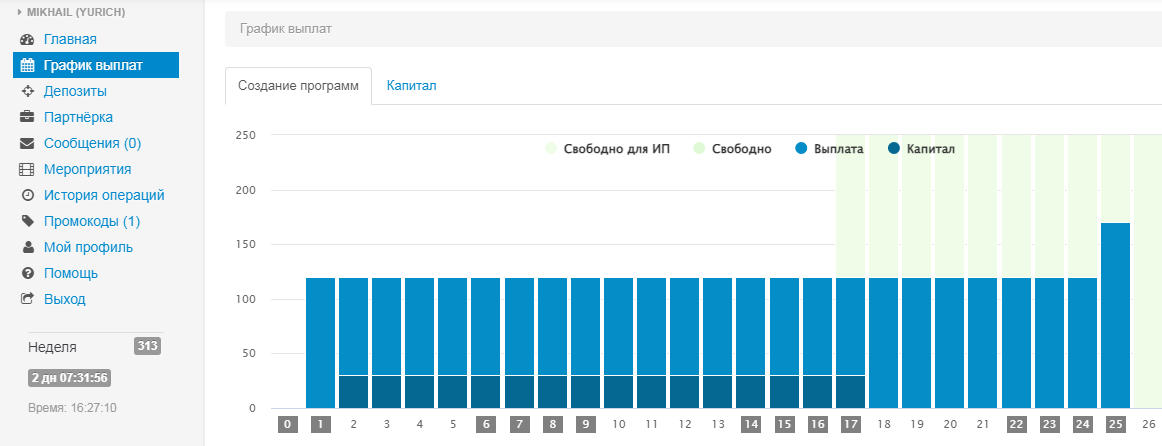
Task: Click the film icon next to Мероприятия
Action: tap(27, 170)
